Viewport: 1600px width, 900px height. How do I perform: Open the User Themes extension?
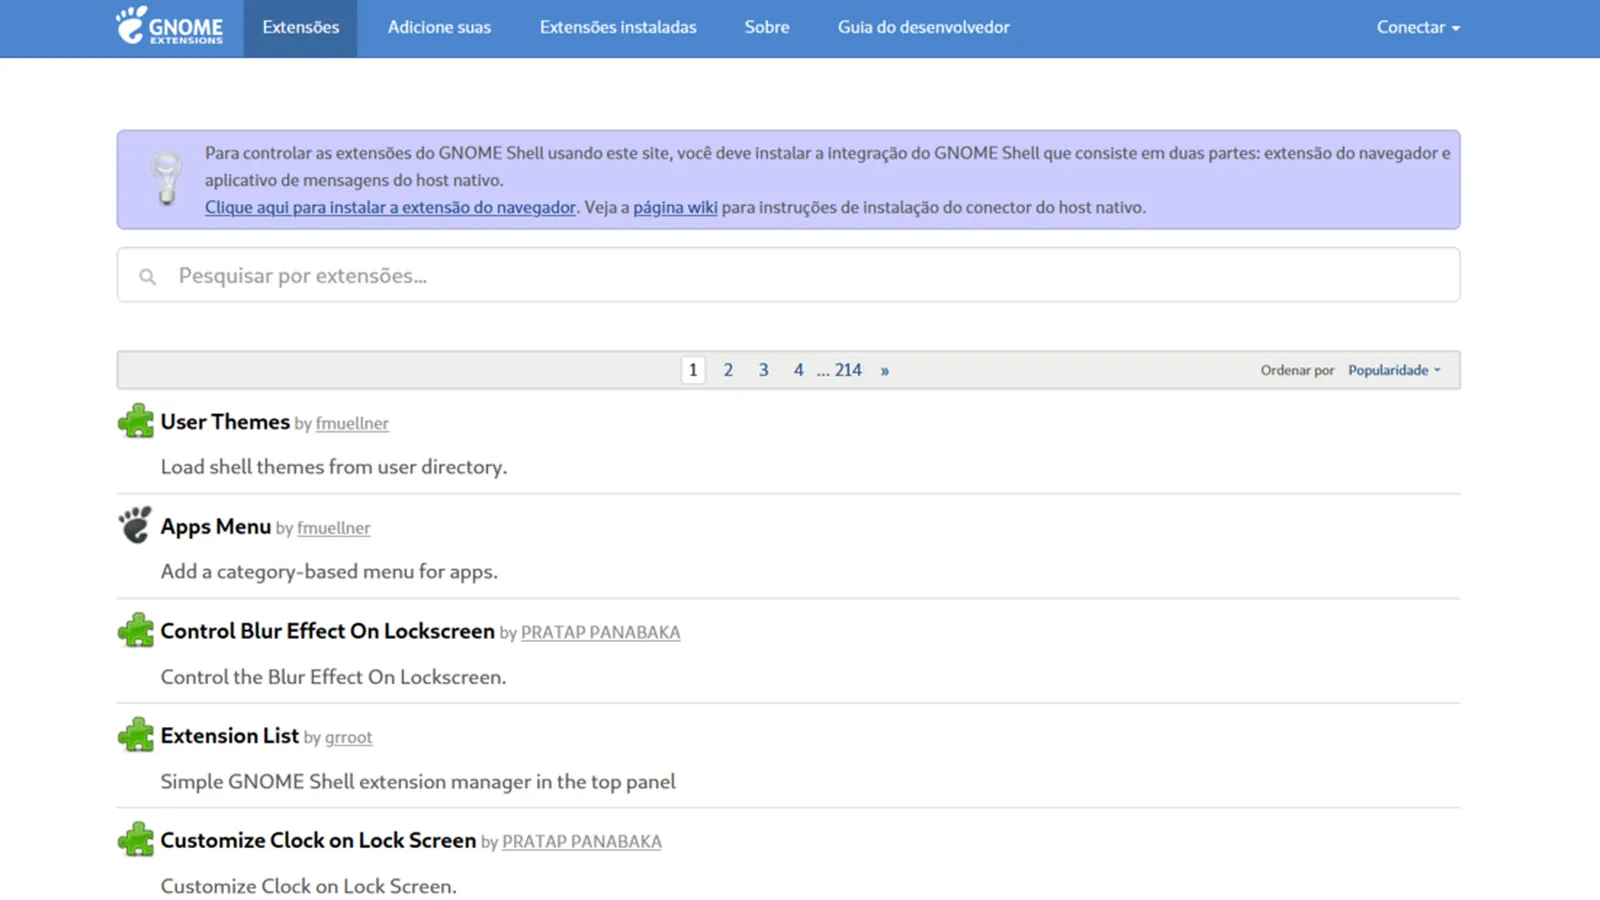coord(225,422)
